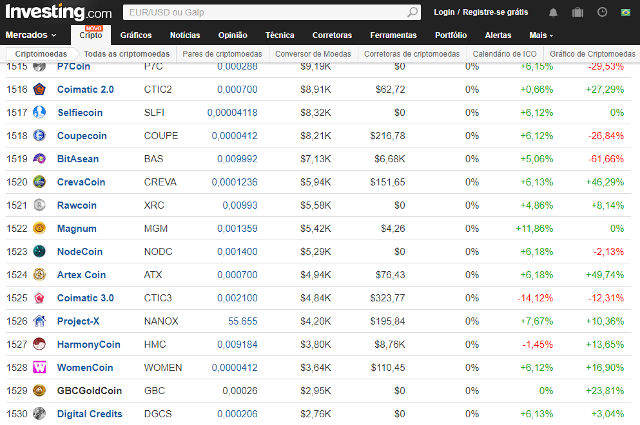
Task: Open the BitAsean link
Action: (x=78, y=159)
